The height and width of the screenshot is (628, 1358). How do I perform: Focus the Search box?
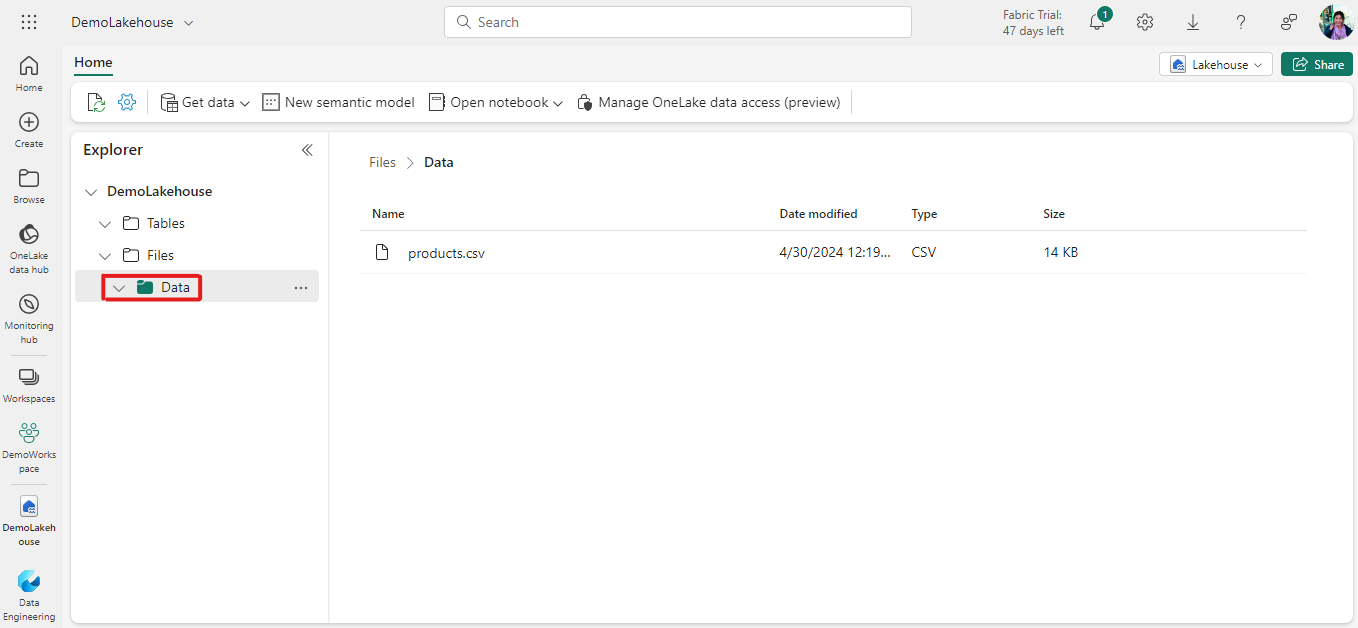678,22
